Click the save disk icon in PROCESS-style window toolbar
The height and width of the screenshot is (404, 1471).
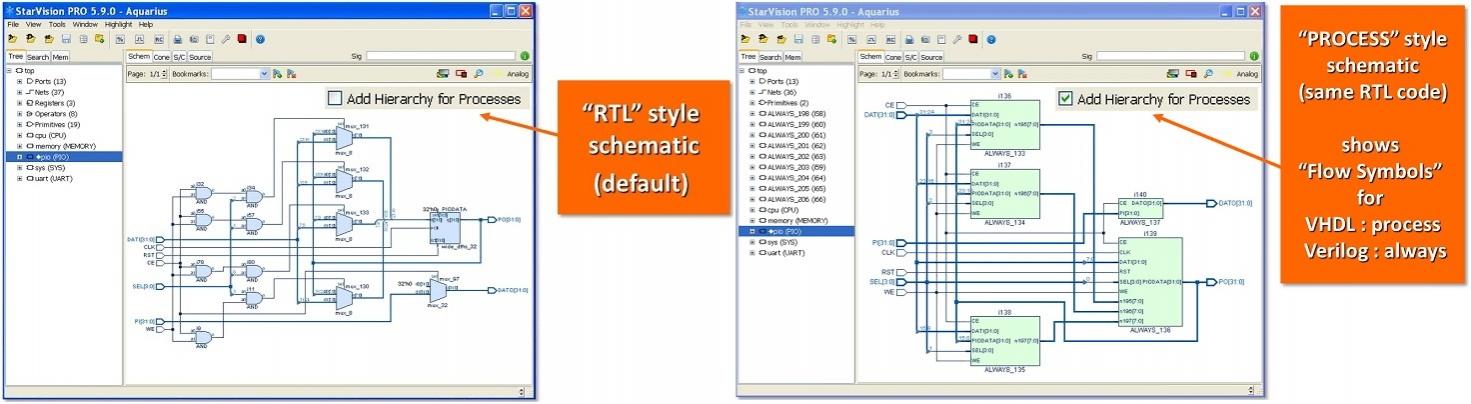[x=798, y=39]
